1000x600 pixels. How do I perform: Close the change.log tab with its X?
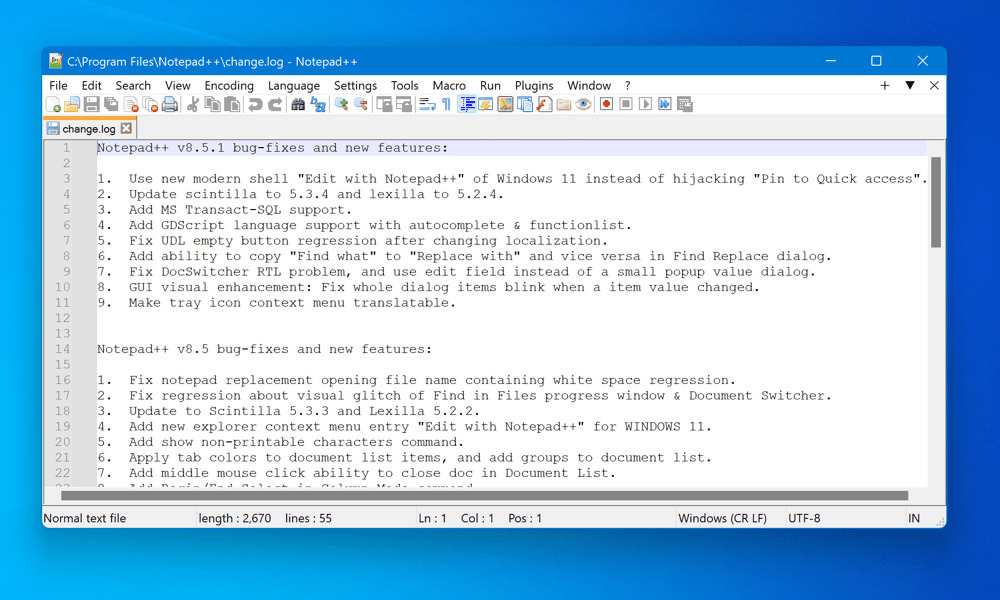click(x=126, y=128)
